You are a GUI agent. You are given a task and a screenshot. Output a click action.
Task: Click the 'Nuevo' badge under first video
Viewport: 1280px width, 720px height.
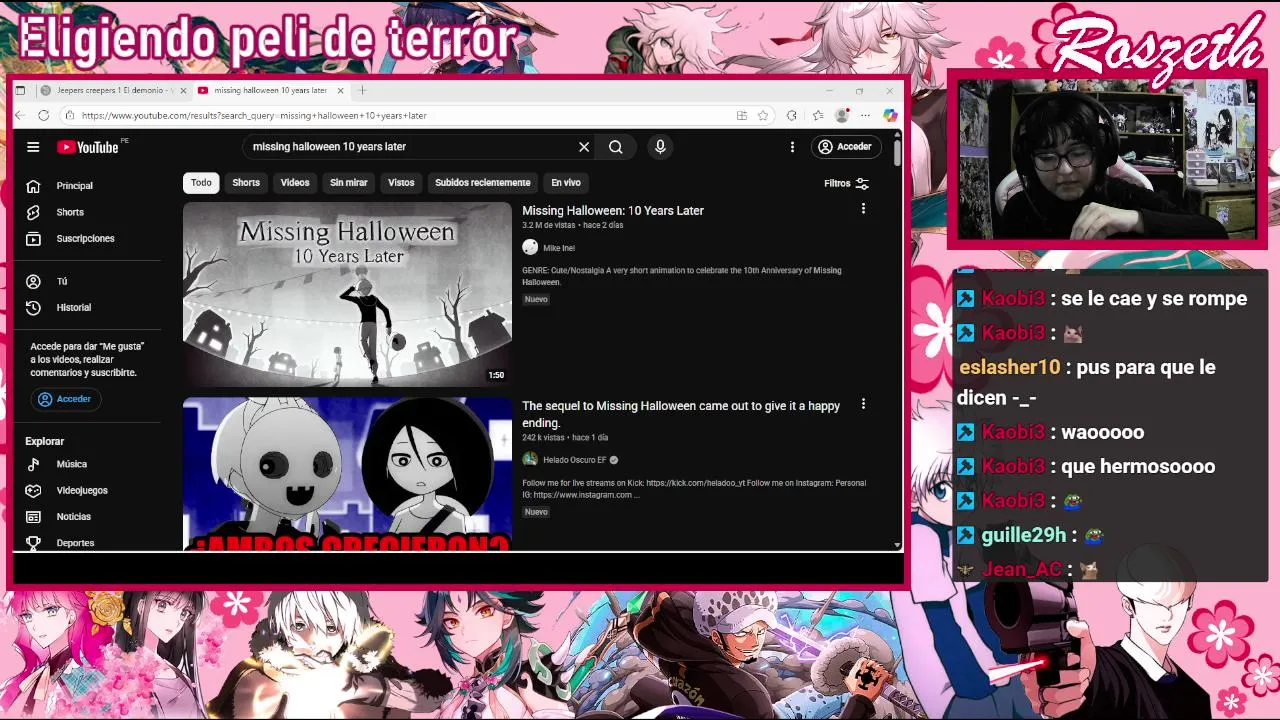[536, 300]
